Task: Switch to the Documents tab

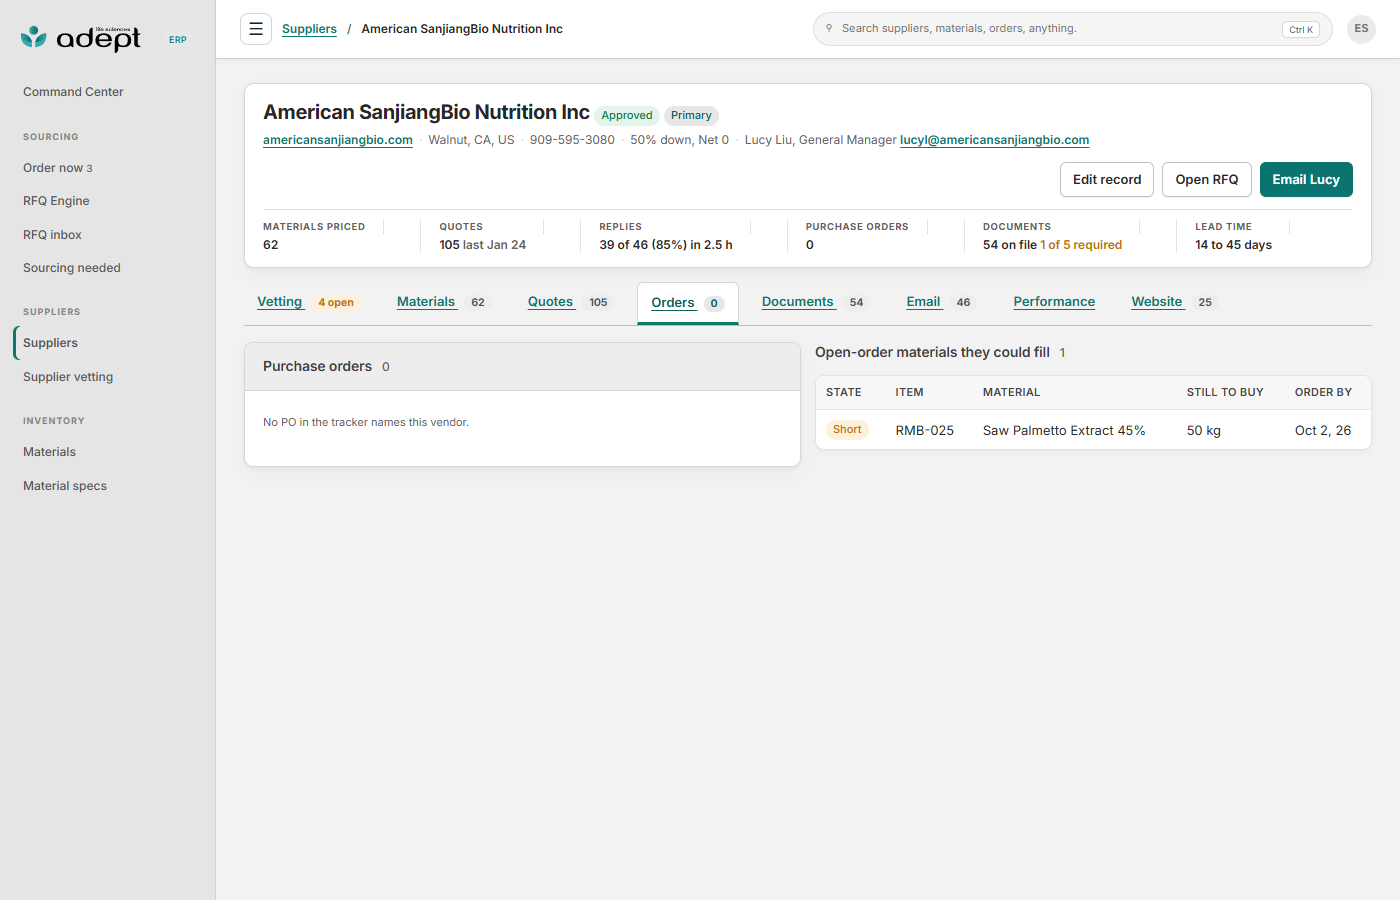Action: pyautogui.click(x=813, y=302)
